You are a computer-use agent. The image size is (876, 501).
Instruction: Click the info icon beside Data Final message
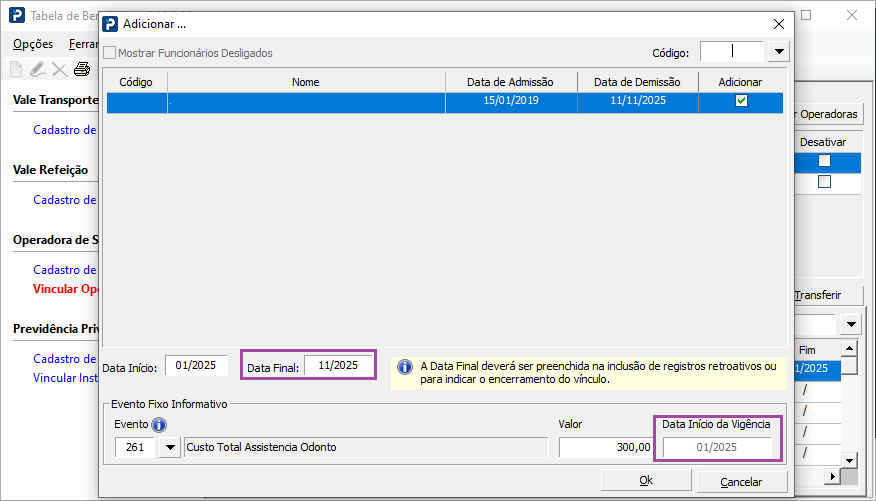(x=405, y=367)
